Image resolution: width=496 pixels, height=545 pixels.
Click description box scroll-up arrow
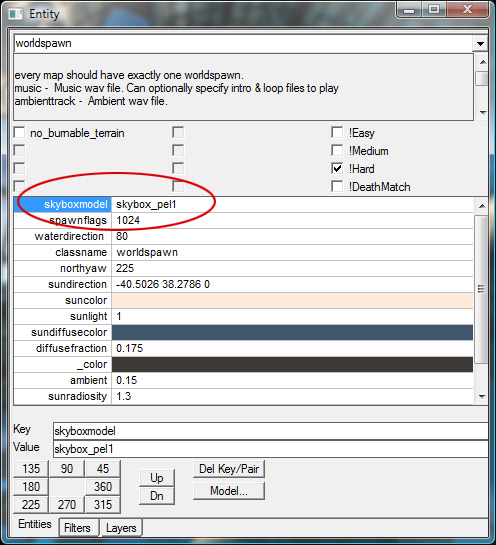click(x=482, y=62)
